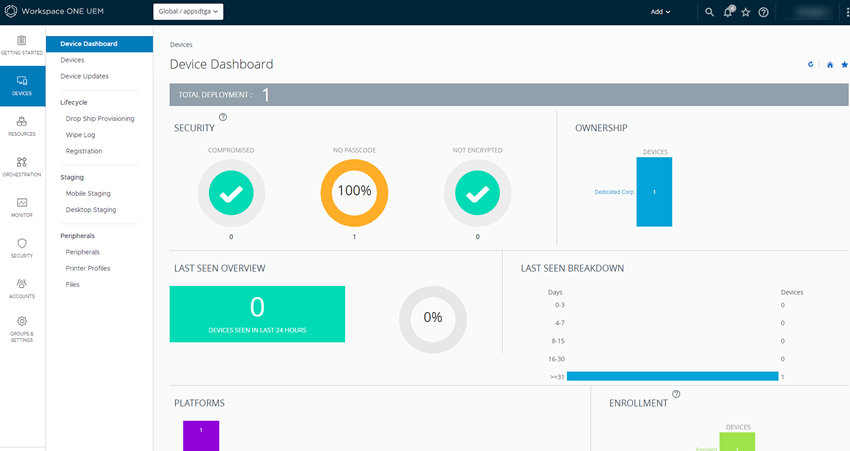Click devices seen in last 24 hours tile
This screenshot has height=451, width=850.
pyautogui.click(x=257, y=314)
